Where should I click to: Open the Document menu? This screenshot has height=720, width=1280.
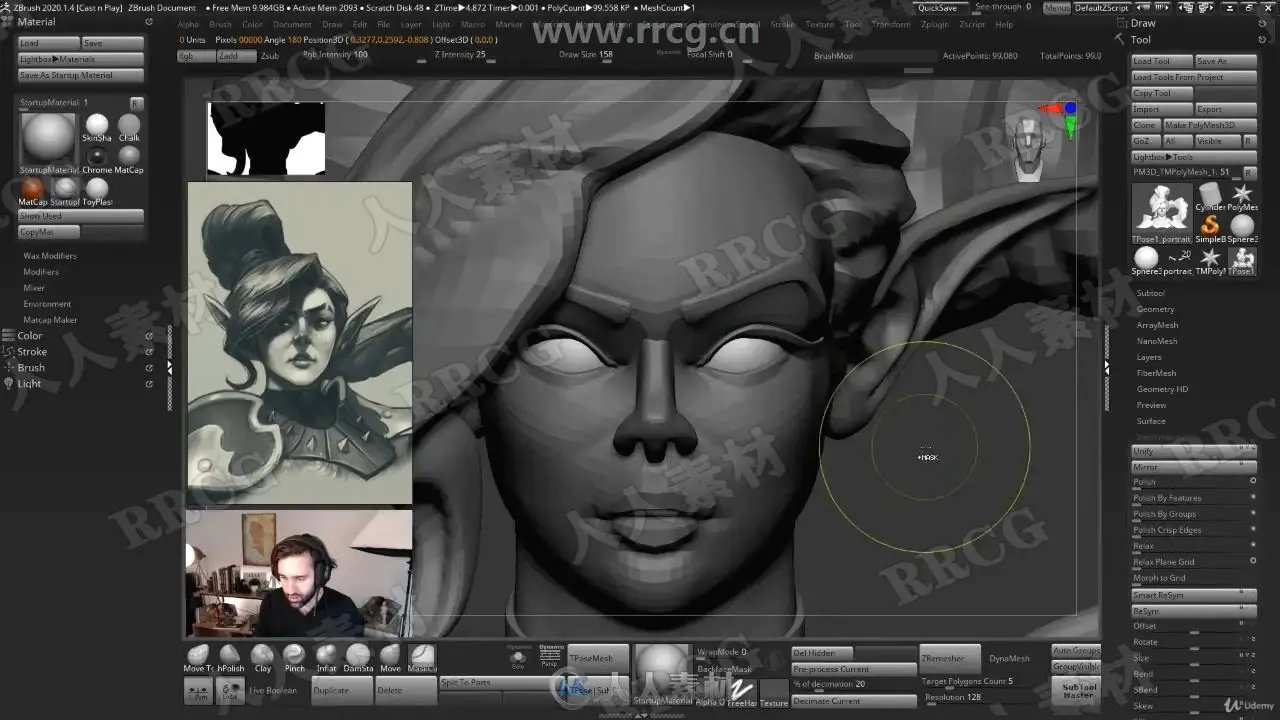click(292, 24)
